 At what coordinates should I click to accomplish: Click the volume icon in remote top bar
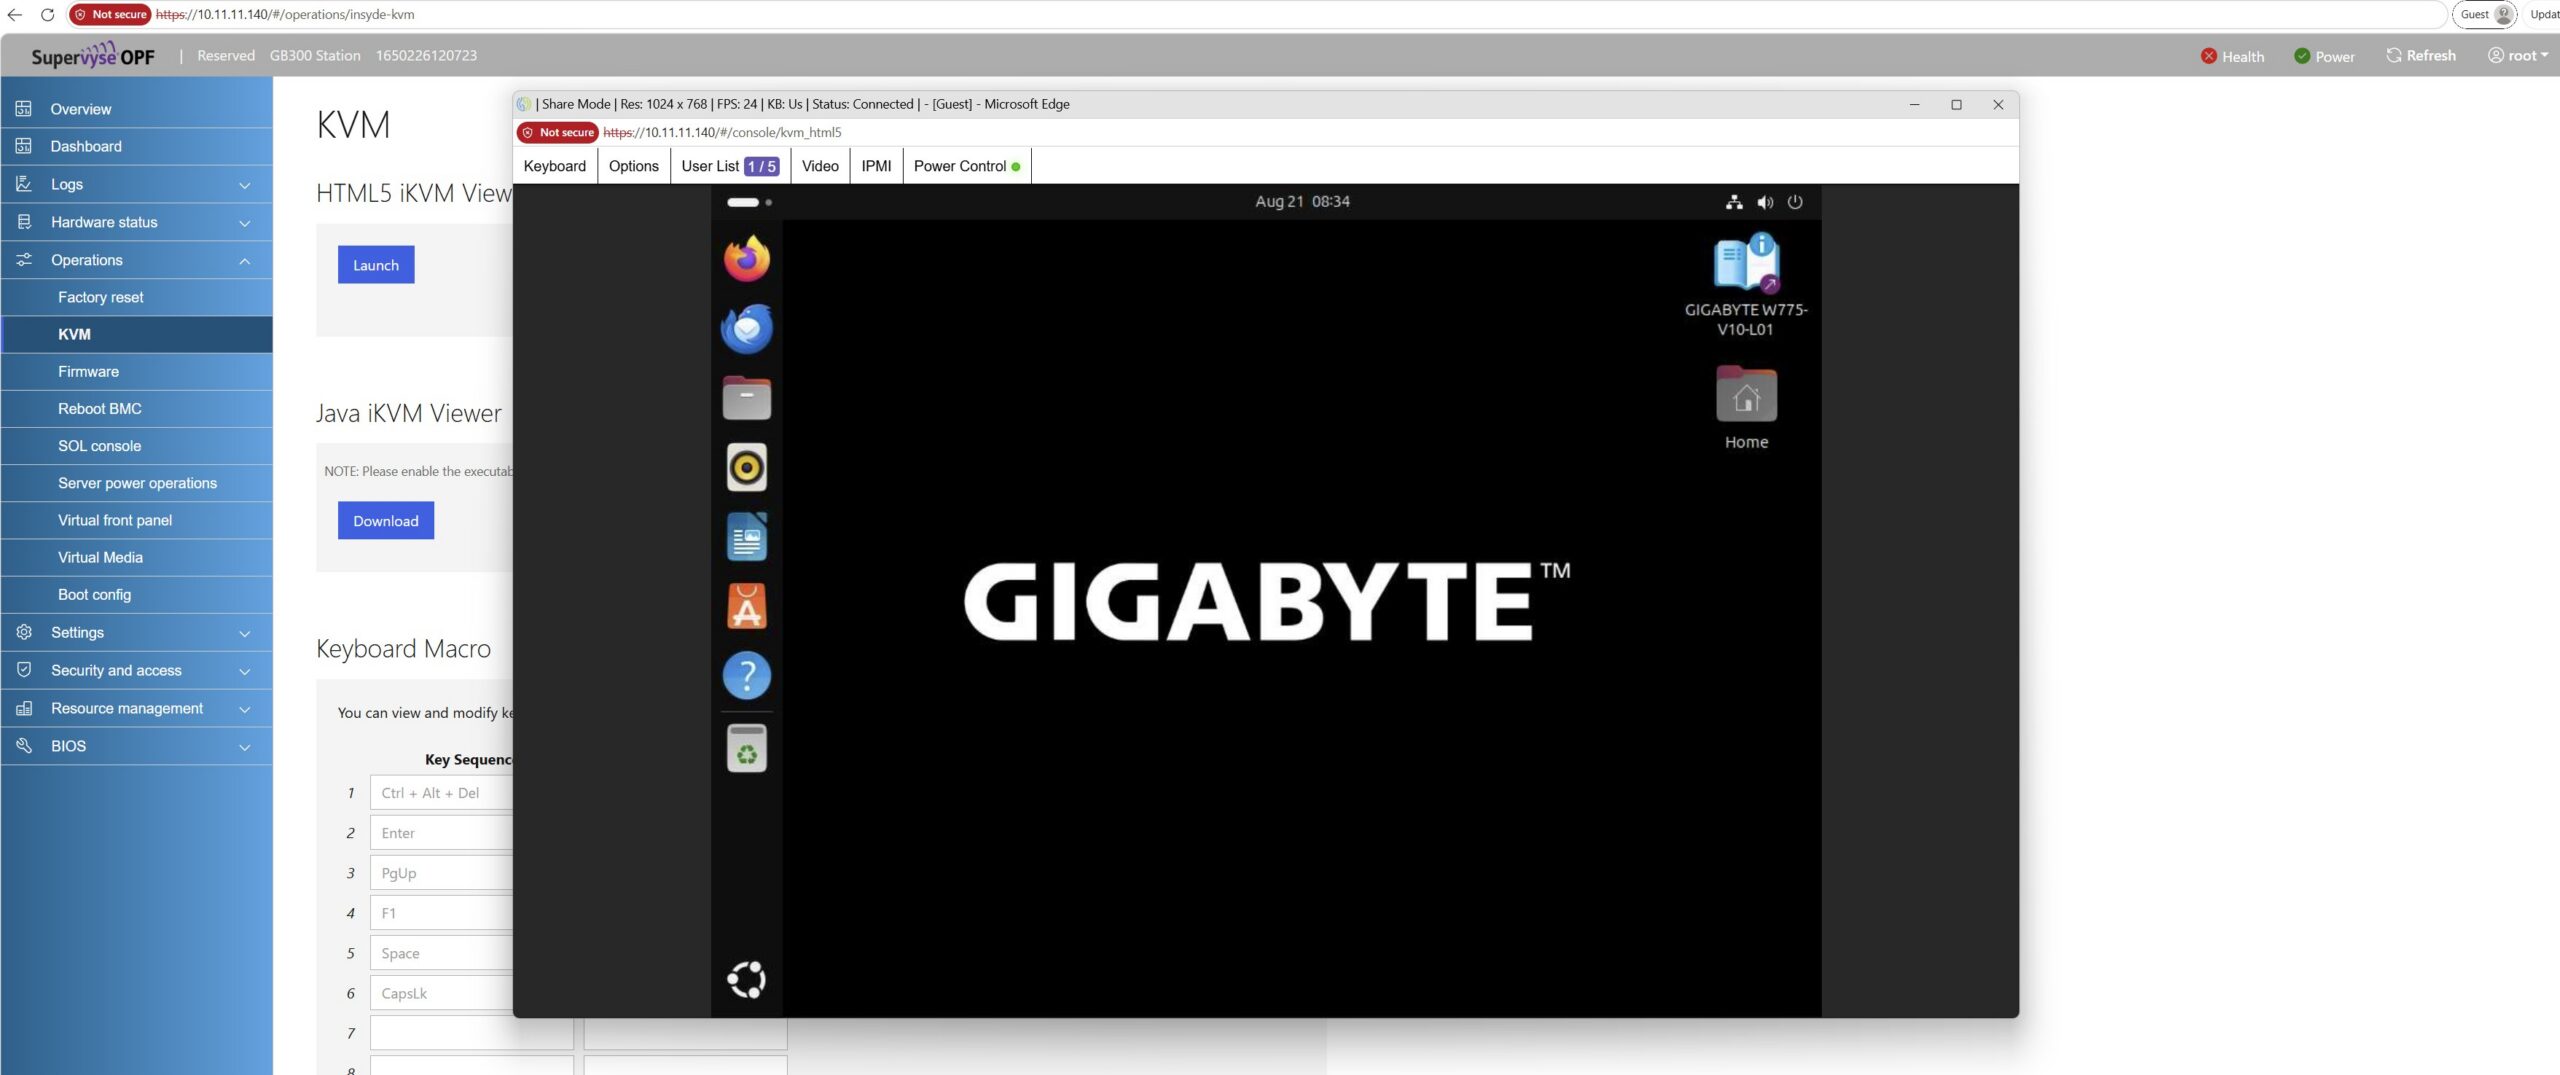tap(1765, 202)
